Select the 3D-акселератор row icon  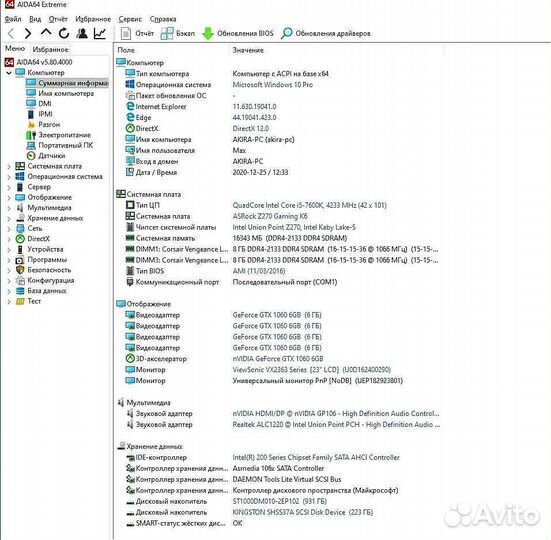coord(130,359)
